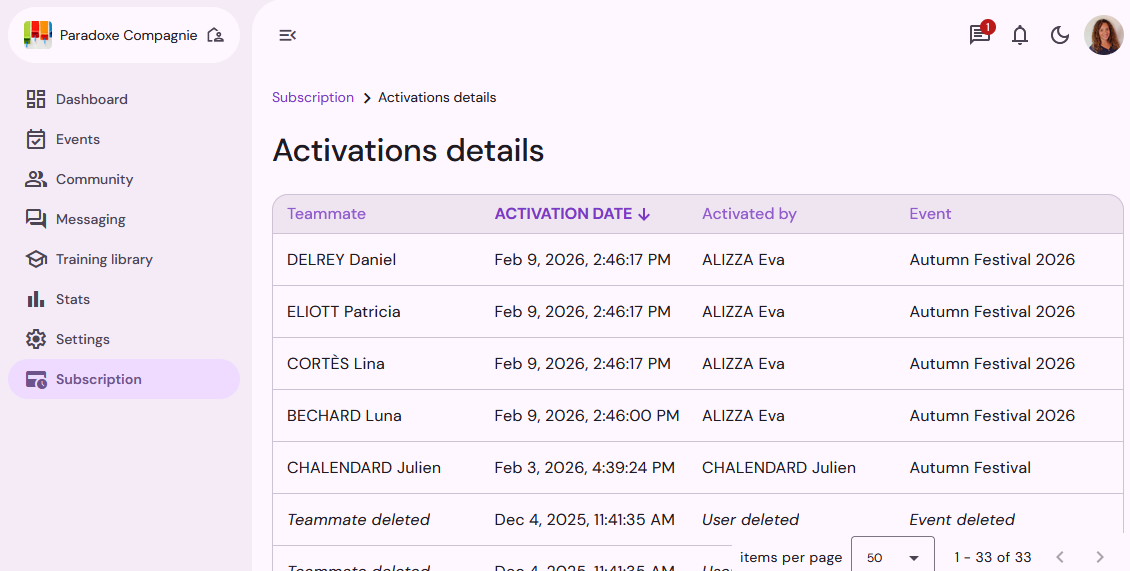Screen dimensions: 1130x571
Task: Go to Messaging section
Action: pos(90,219)
